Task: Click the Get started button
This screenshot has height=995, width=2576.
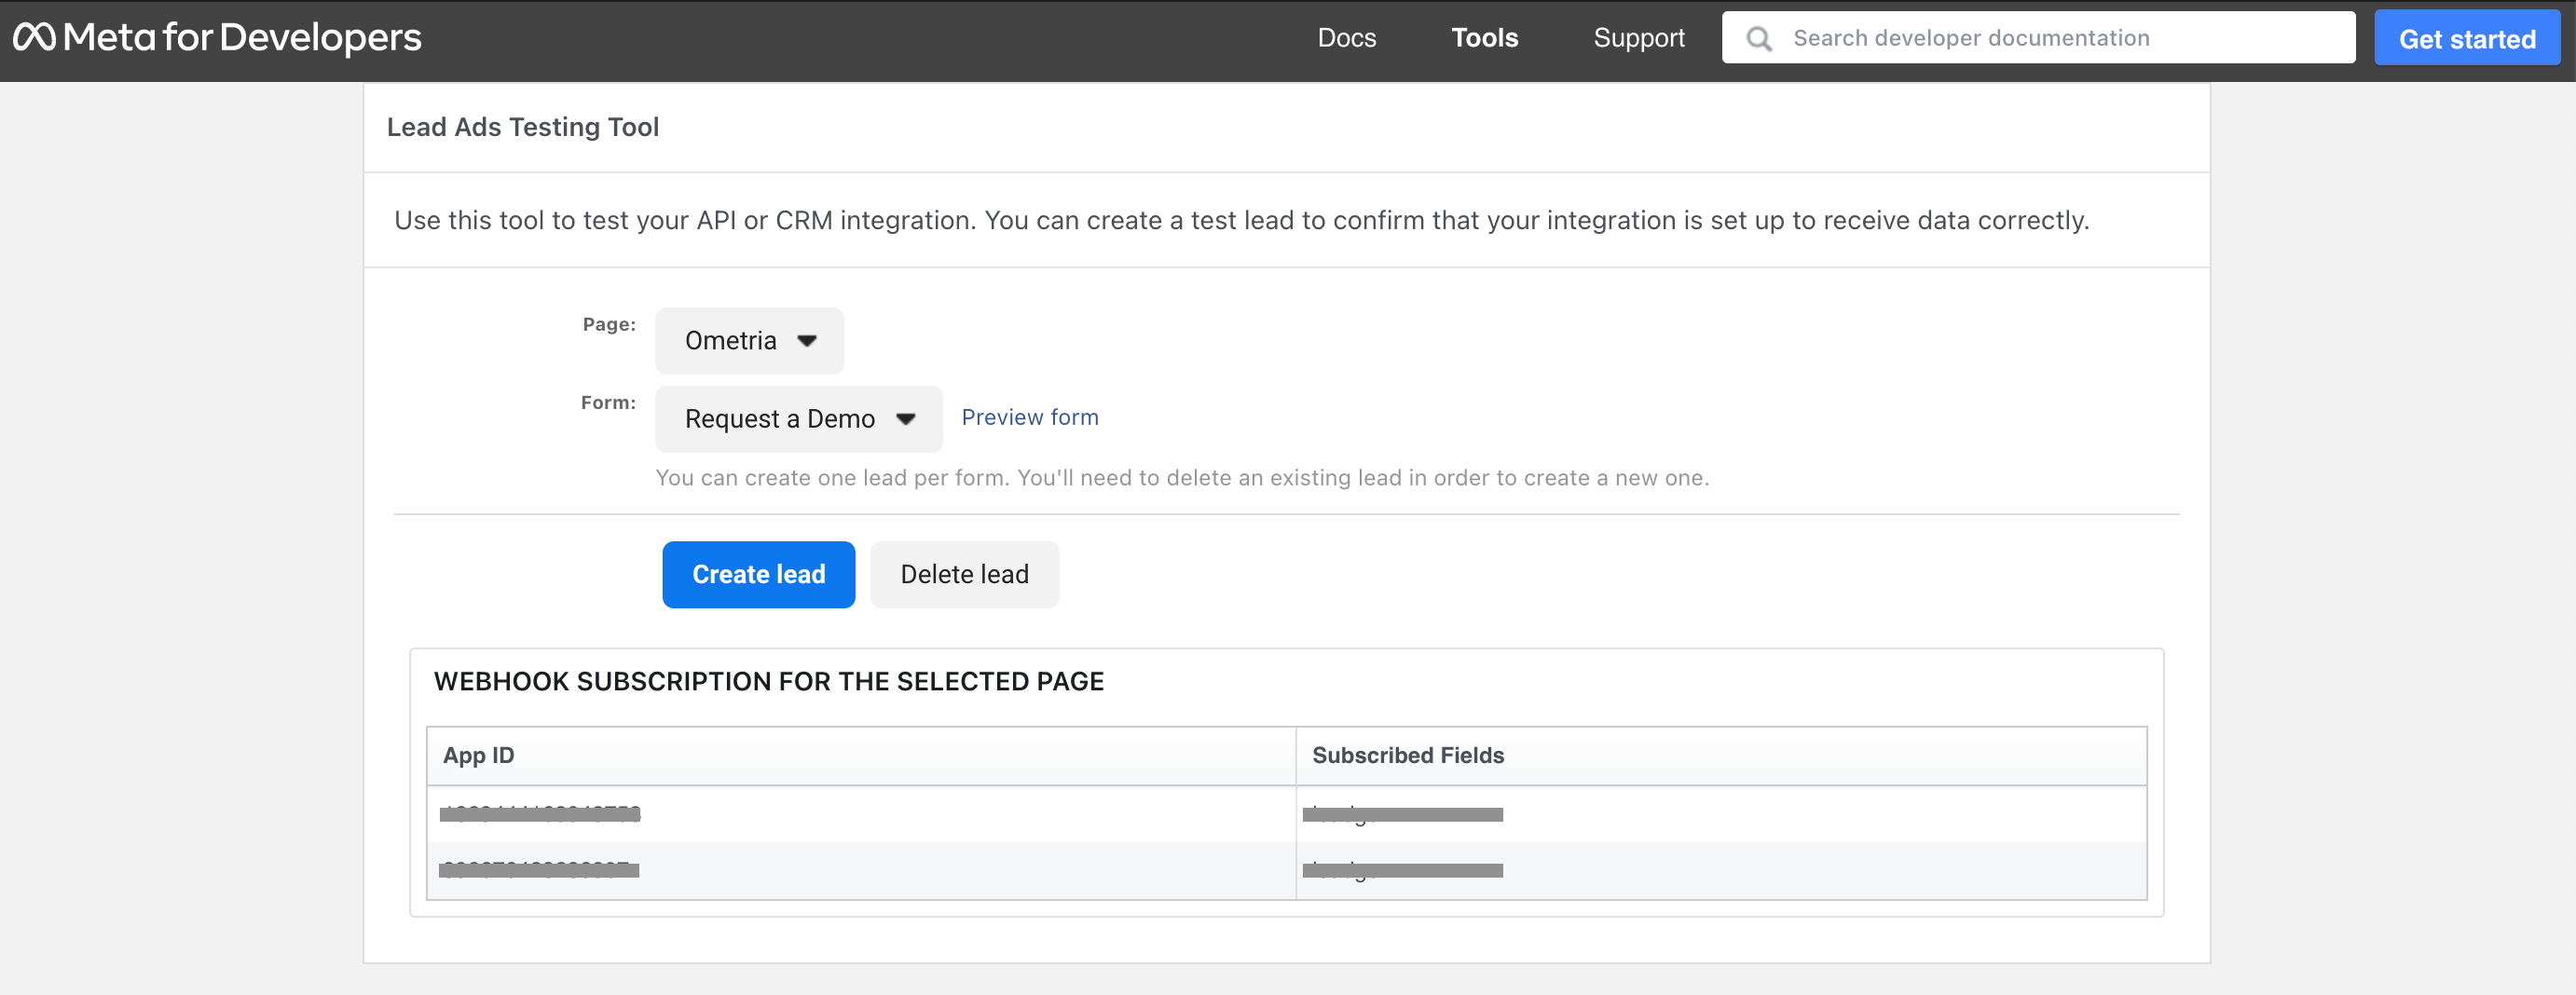Action: [2466, 38]
